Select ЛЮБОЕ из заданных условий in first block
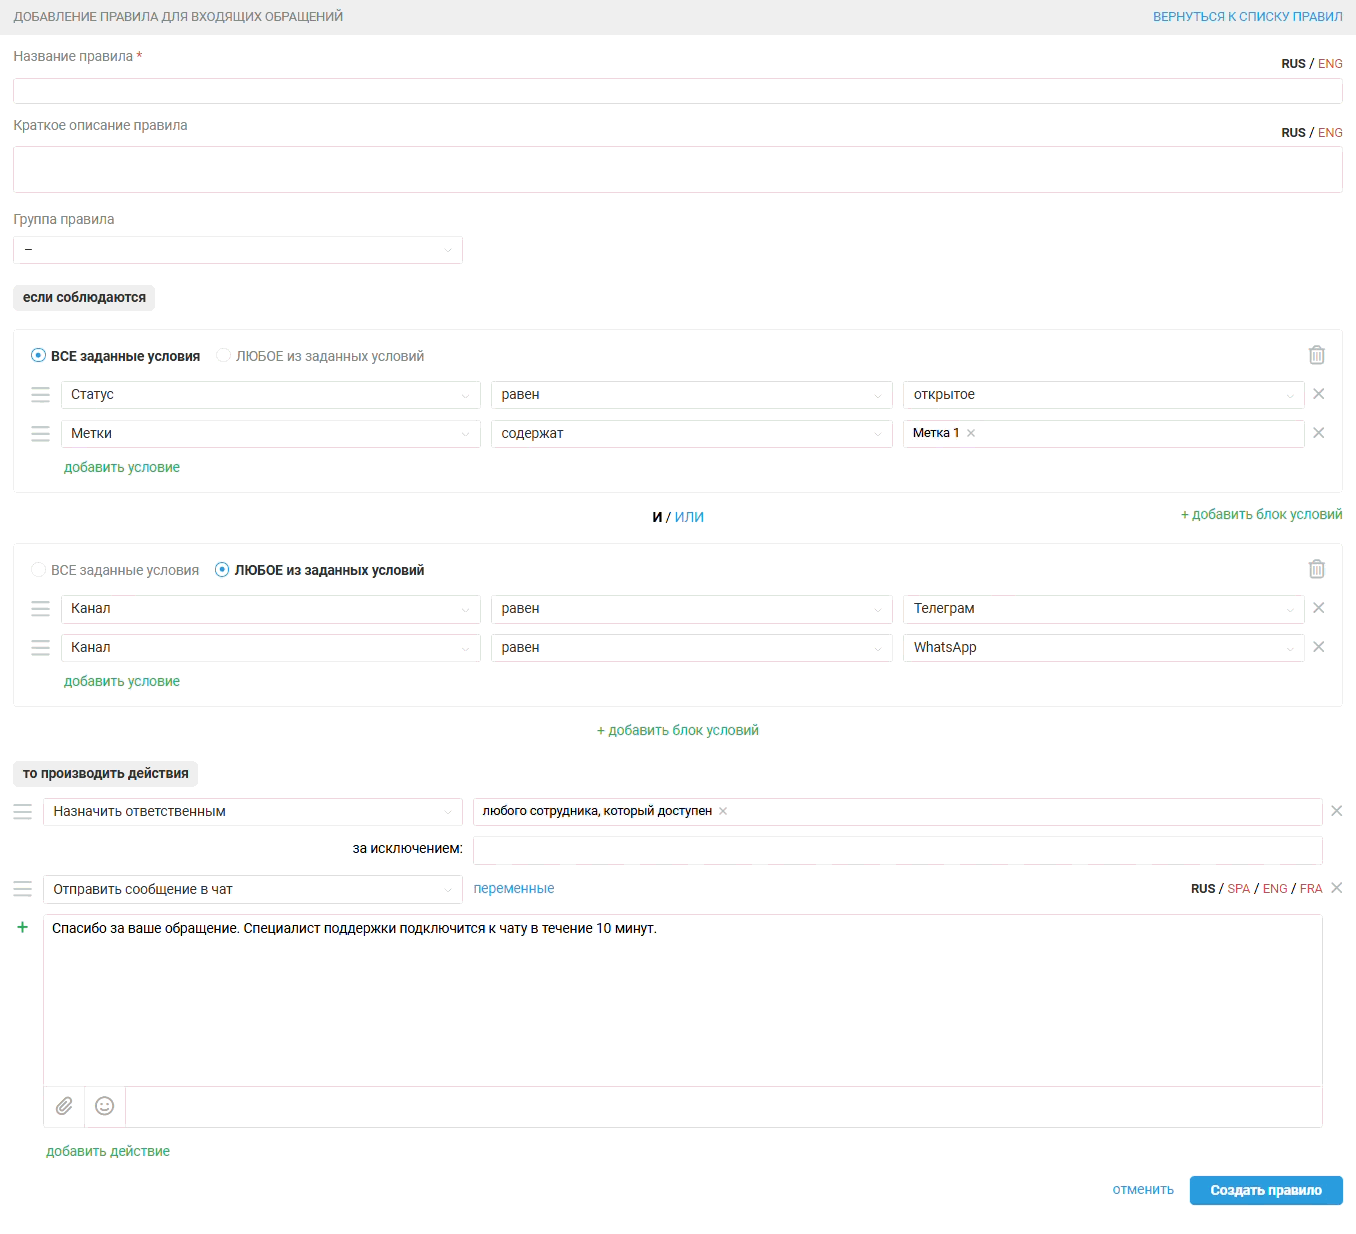The height and width of the screenshot is (1234, 1356). click(224, 356)
